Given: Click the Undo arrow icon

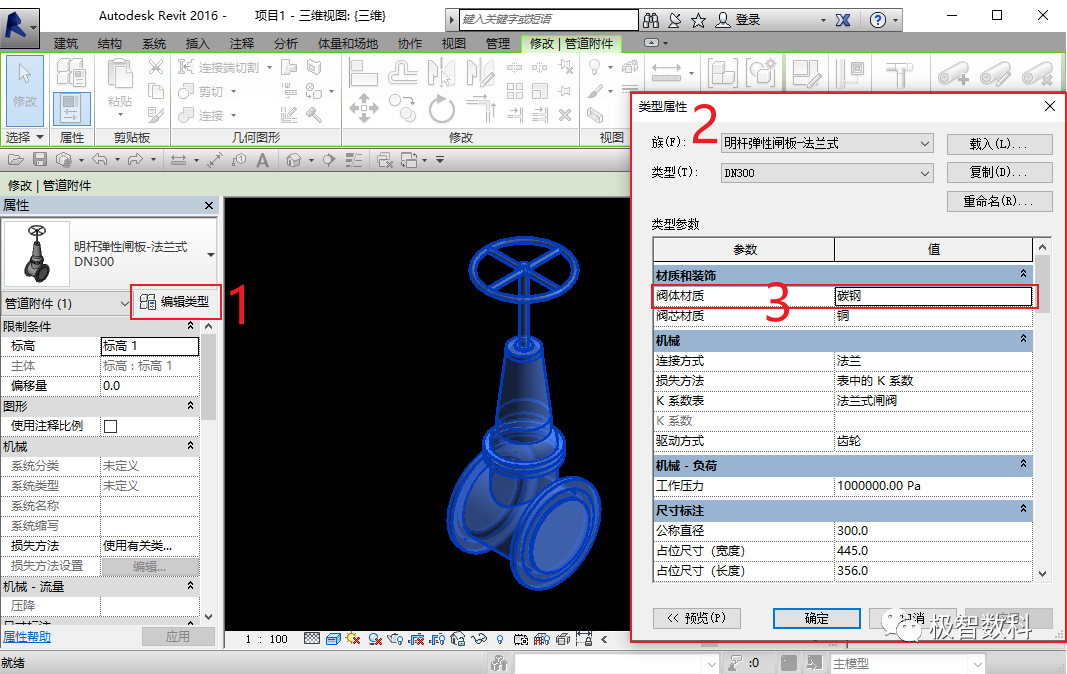Looking at the screenshot, I should [x=100, y=160].
